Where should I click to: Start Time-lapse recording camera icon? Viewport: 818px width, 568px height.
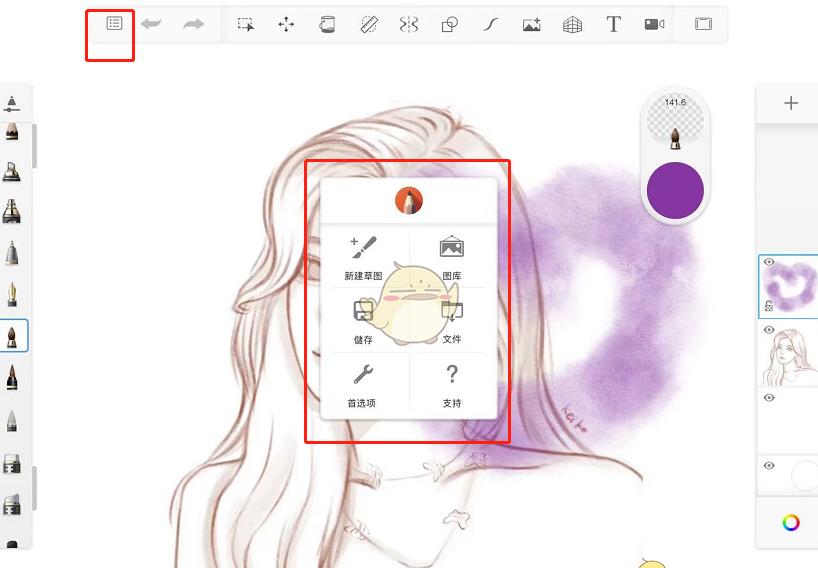pyautogui.click(x=654, y=24)
